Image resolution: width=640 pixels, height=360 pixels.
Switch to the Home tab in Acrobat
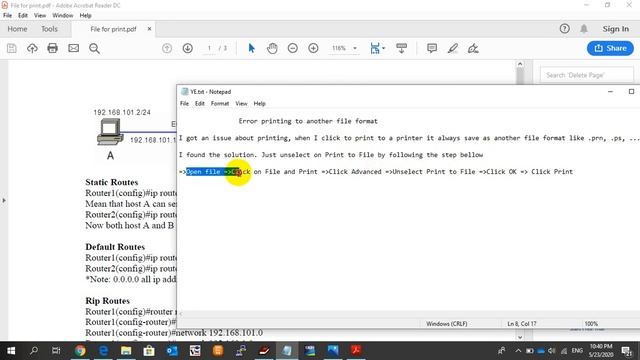(x=17, y=29)
